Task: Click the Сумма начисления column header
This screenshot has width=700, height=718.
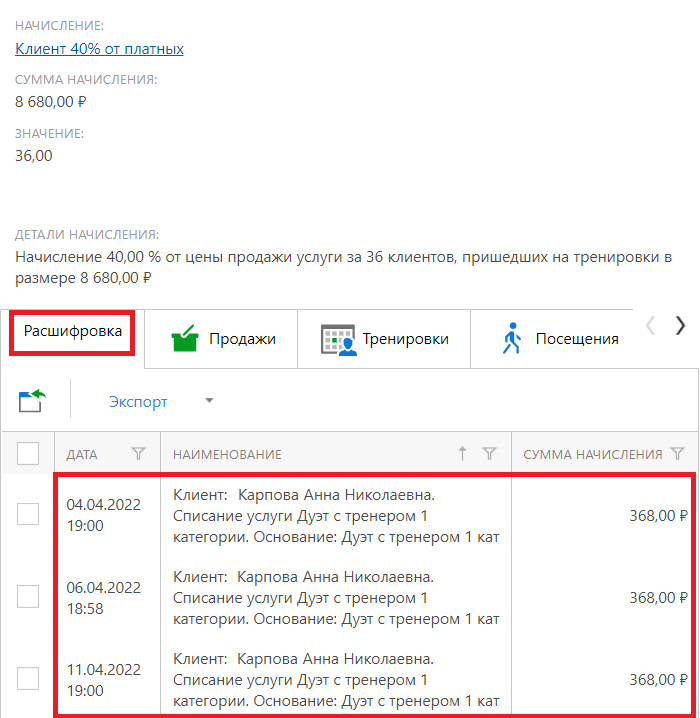Action: coord(593,454)
